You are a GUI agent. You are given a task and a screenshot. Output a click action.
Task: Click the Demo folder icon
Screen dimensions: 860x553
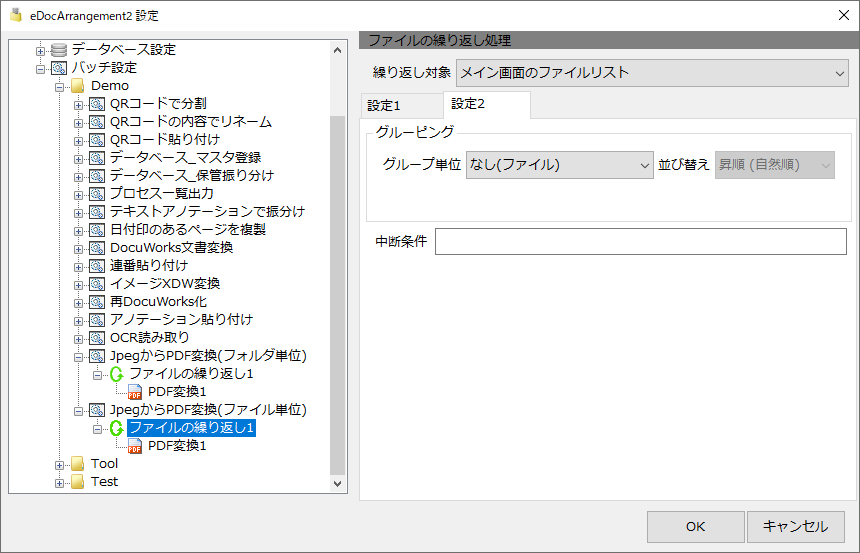click(x=78, y=86)
